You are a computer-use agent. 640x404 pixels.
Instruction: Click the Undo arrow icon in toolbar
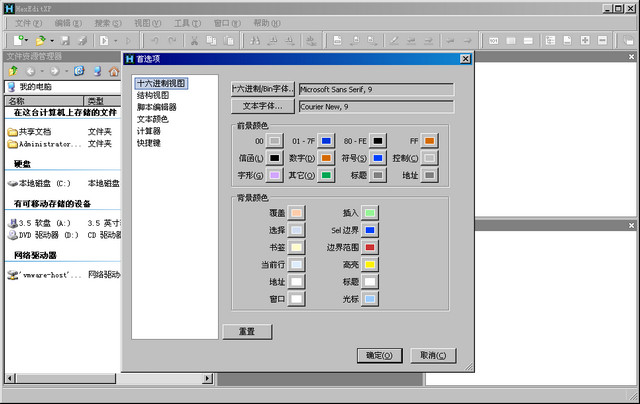[x=155, y=39]
